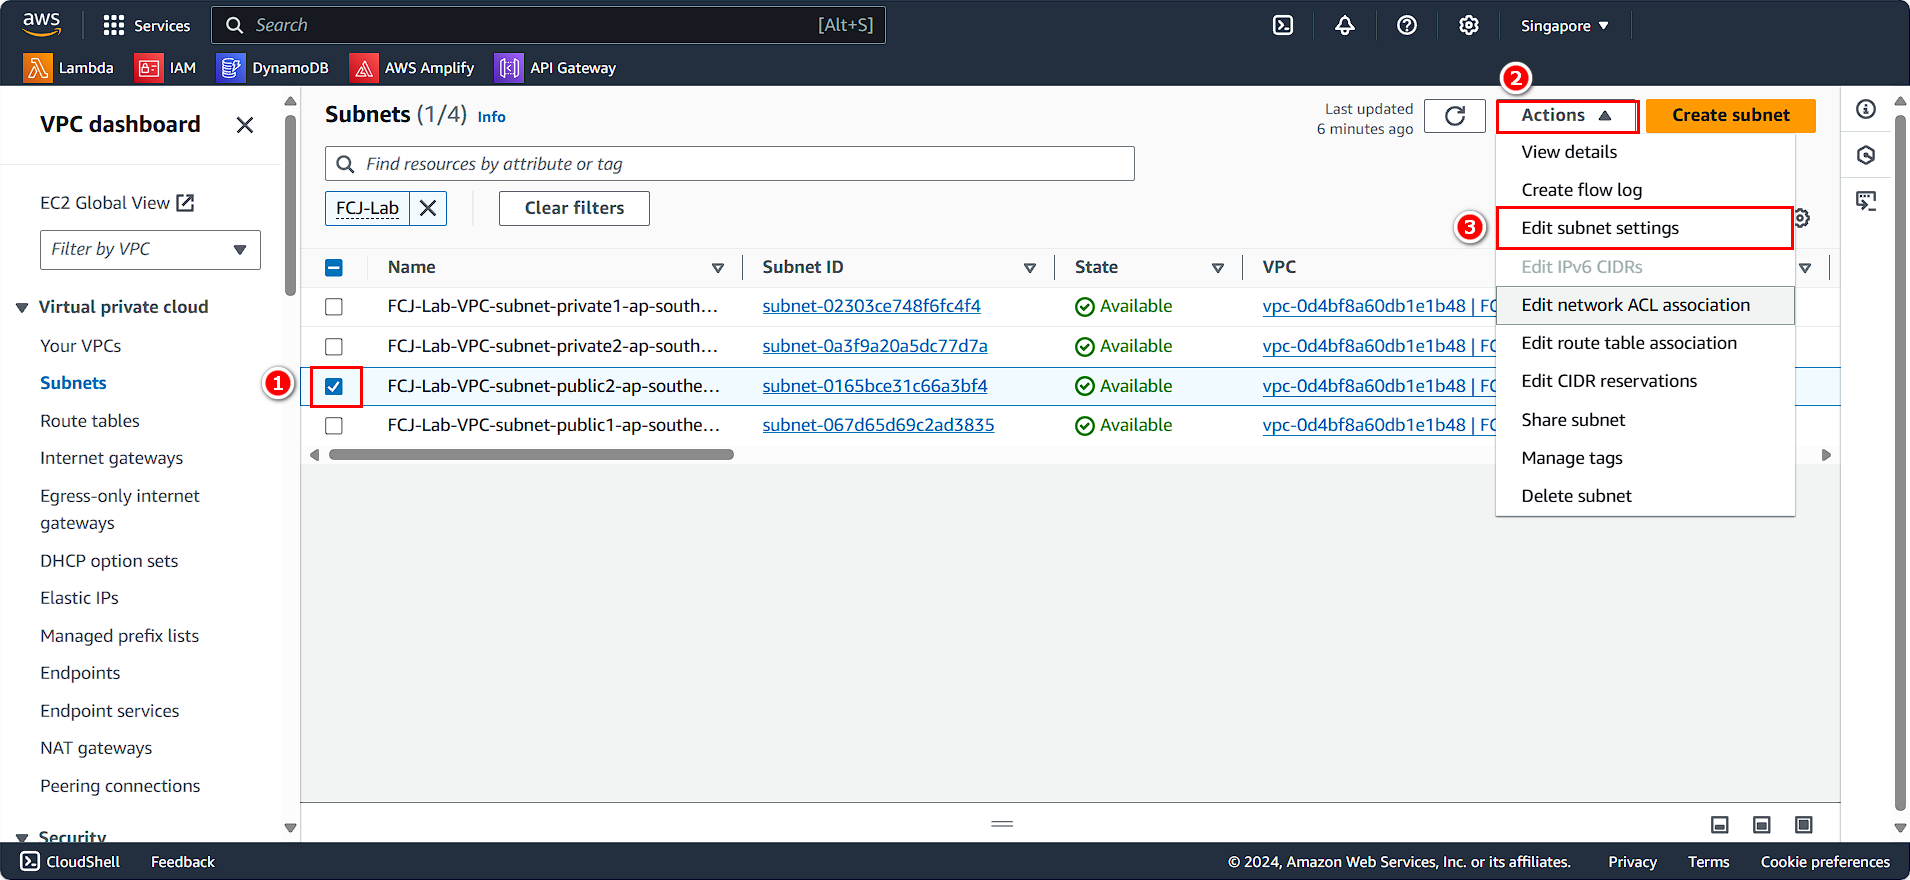The width and height of the screenshot is (1910, 880).
Task: Collapse the Virtual private cloud section
Action: [22, 308]
